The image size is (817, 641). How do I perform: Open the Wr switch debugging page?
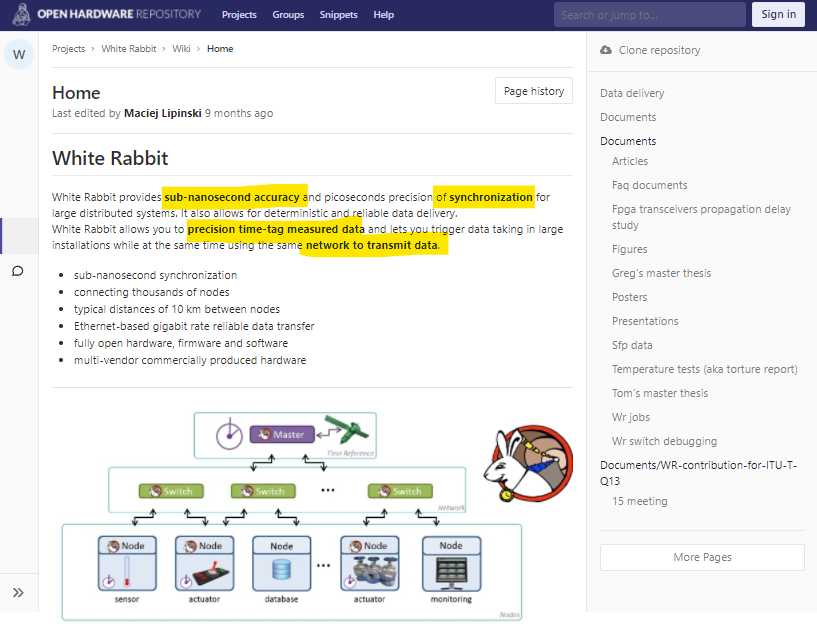click(664, 441)
